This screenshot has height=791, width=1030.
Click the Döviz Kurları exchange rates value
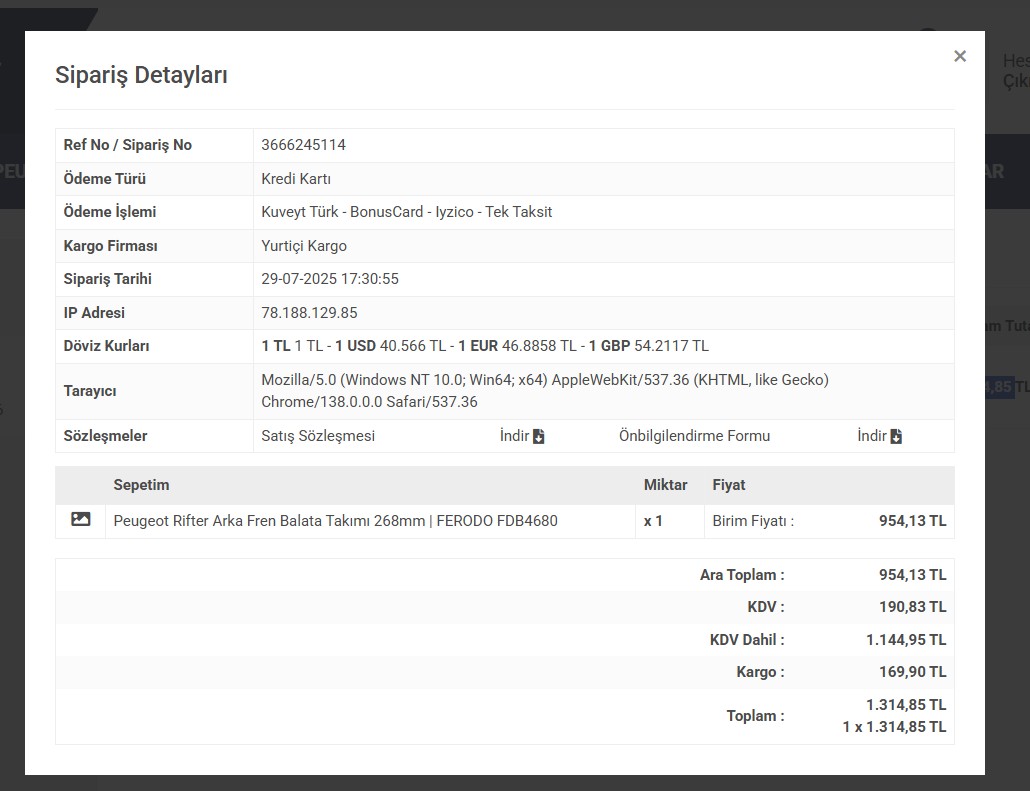tap(485, 346)
